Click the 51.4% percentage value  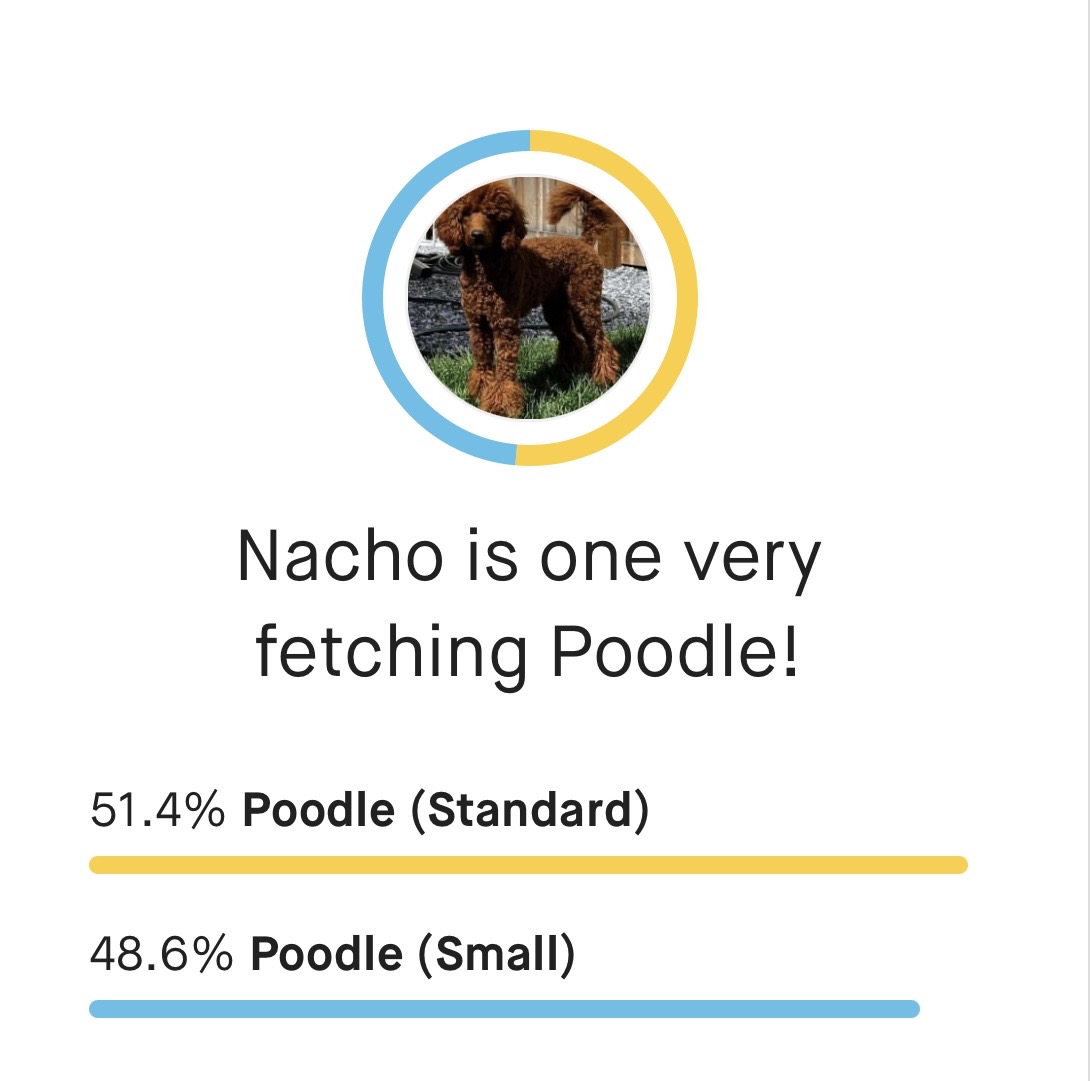158,810
